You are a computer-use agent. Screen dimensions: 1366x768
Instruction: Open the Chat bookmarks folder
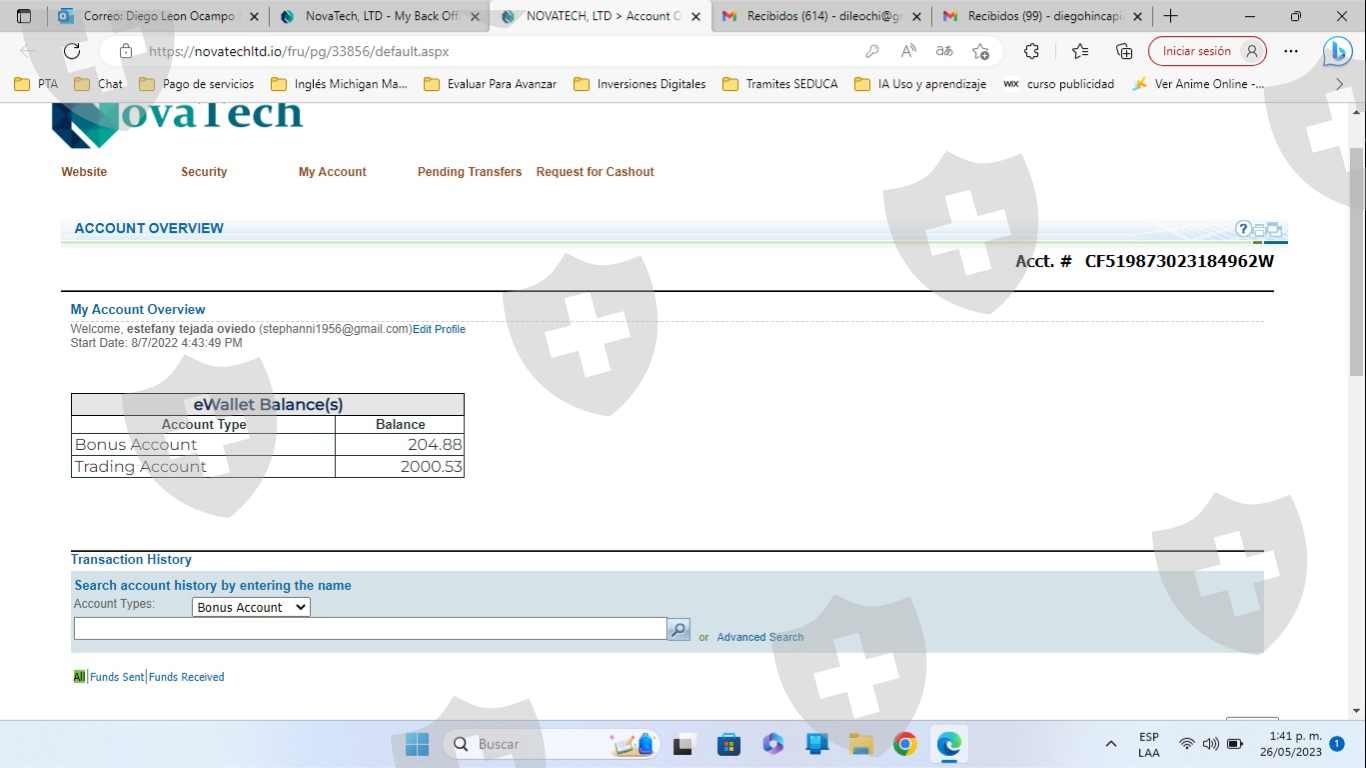(98, 84)
